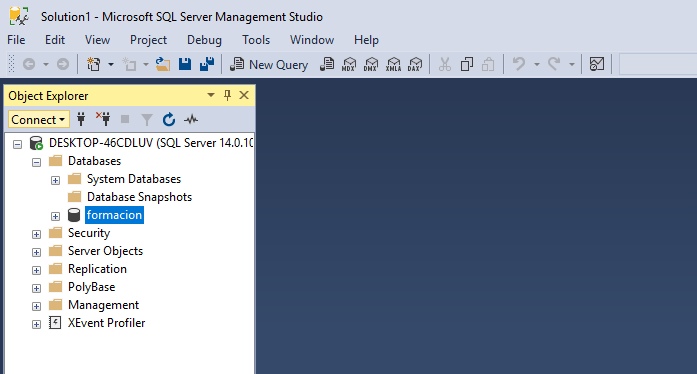This screenshot has width=697, height=374.
Task: Click the Save icon
Action: point(185,64)
